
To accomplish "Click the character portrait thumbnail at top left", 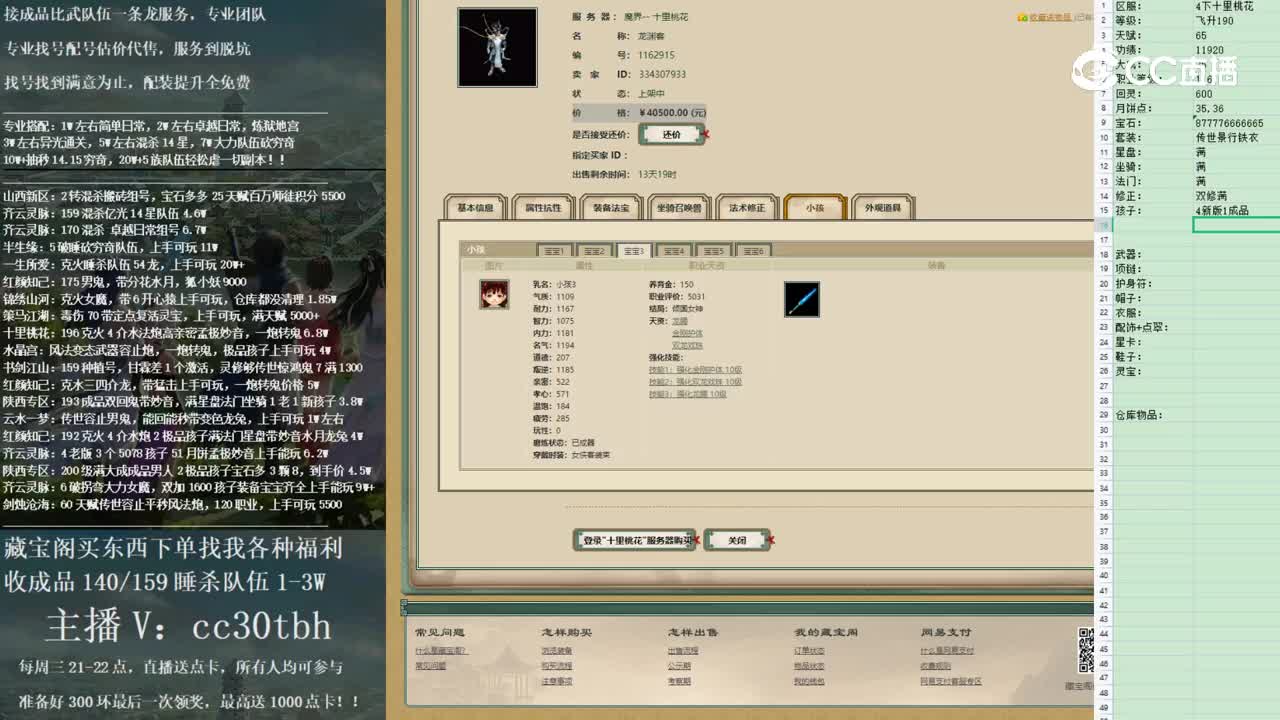I will [x=497, y=46].
